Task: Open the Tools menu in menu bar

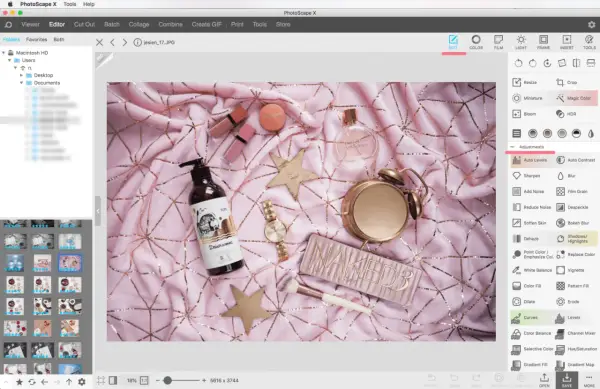Action: click(70, 4)
